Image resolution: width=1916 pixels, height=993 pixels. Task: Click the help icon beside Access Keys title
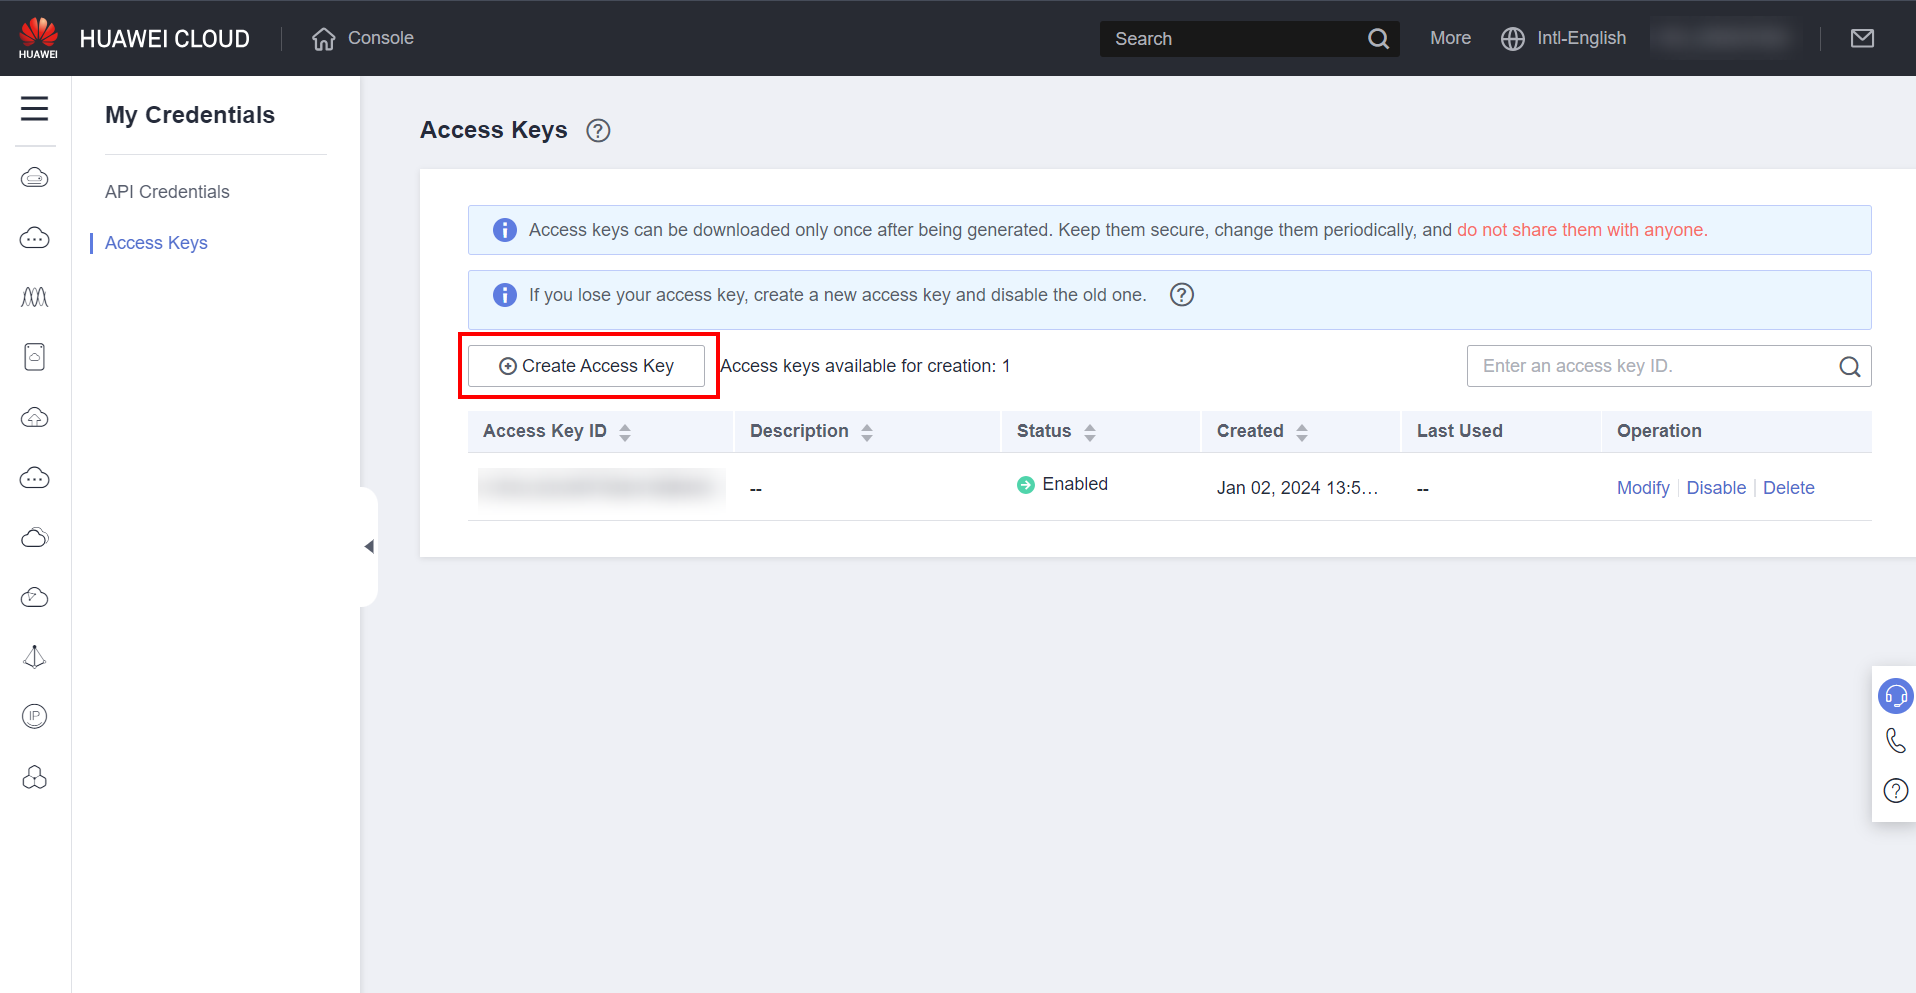tap(598, 131)
